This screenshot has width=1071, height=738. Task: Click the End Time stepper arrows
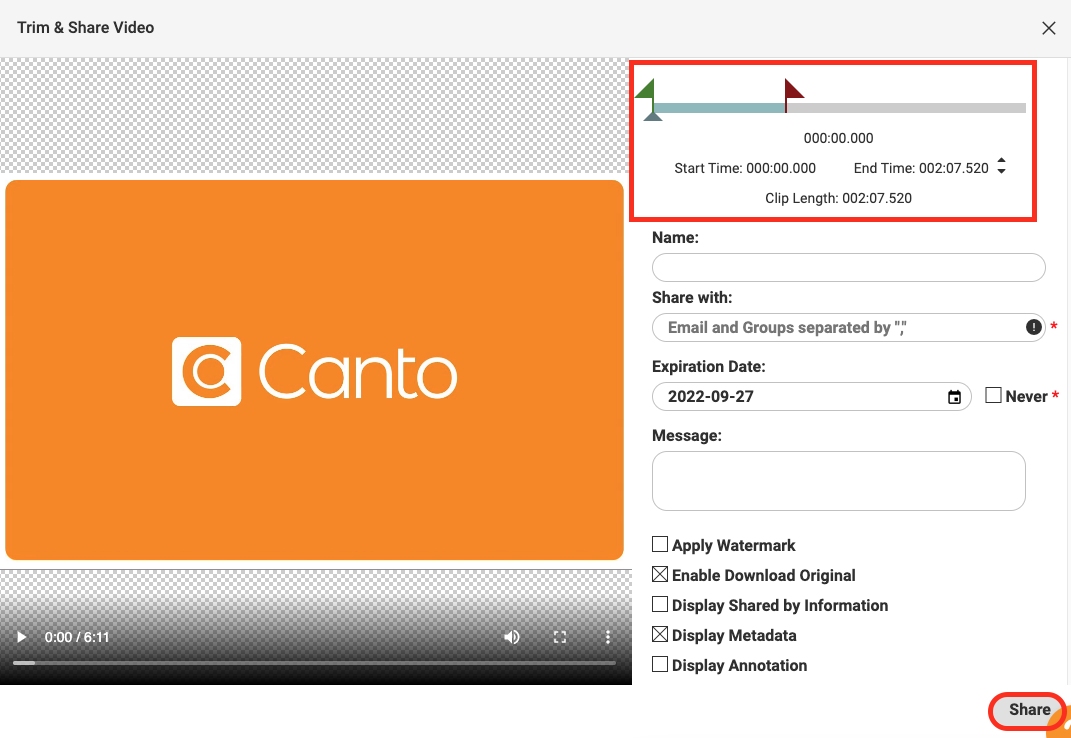pos(1001,166)
